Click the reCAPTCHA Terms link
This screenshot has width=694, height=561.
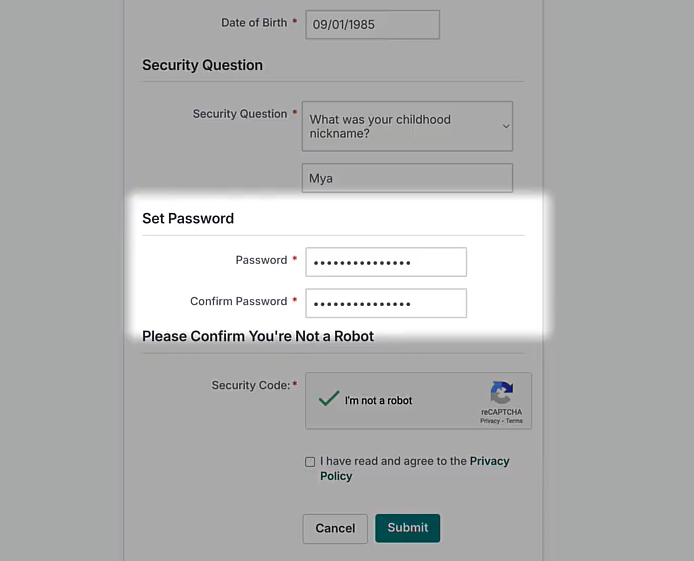(514, 421)
